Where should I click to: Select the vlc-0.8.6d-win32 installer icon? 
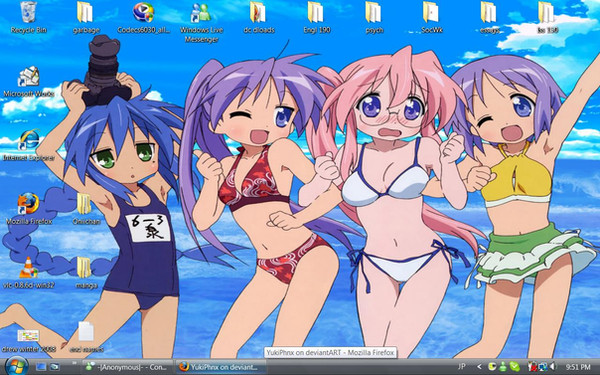[x=29, y=272]
